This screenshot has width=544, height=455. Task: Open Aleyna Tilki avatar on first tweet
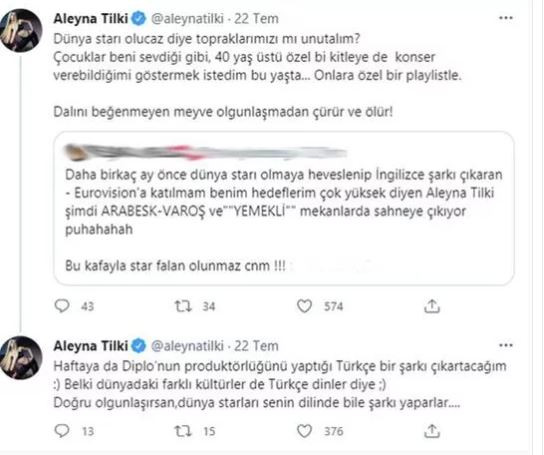(x=21, y=31)
